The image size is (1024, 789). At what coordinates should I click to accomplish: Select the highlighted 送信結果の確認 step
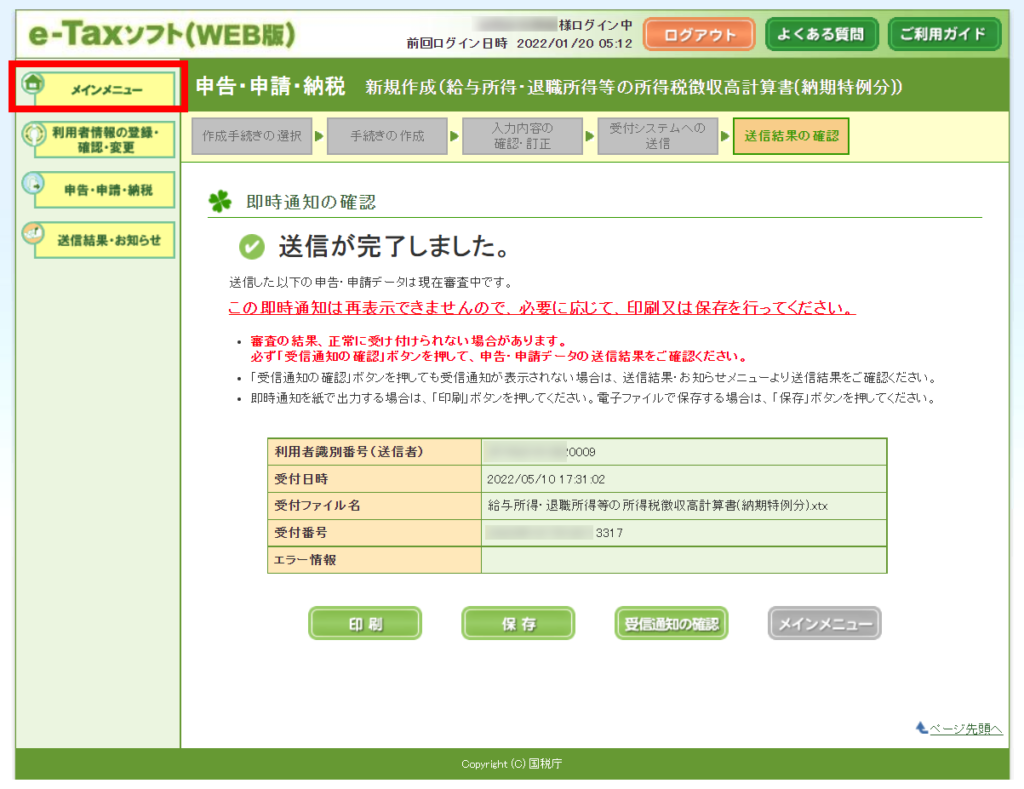point(790,136)
